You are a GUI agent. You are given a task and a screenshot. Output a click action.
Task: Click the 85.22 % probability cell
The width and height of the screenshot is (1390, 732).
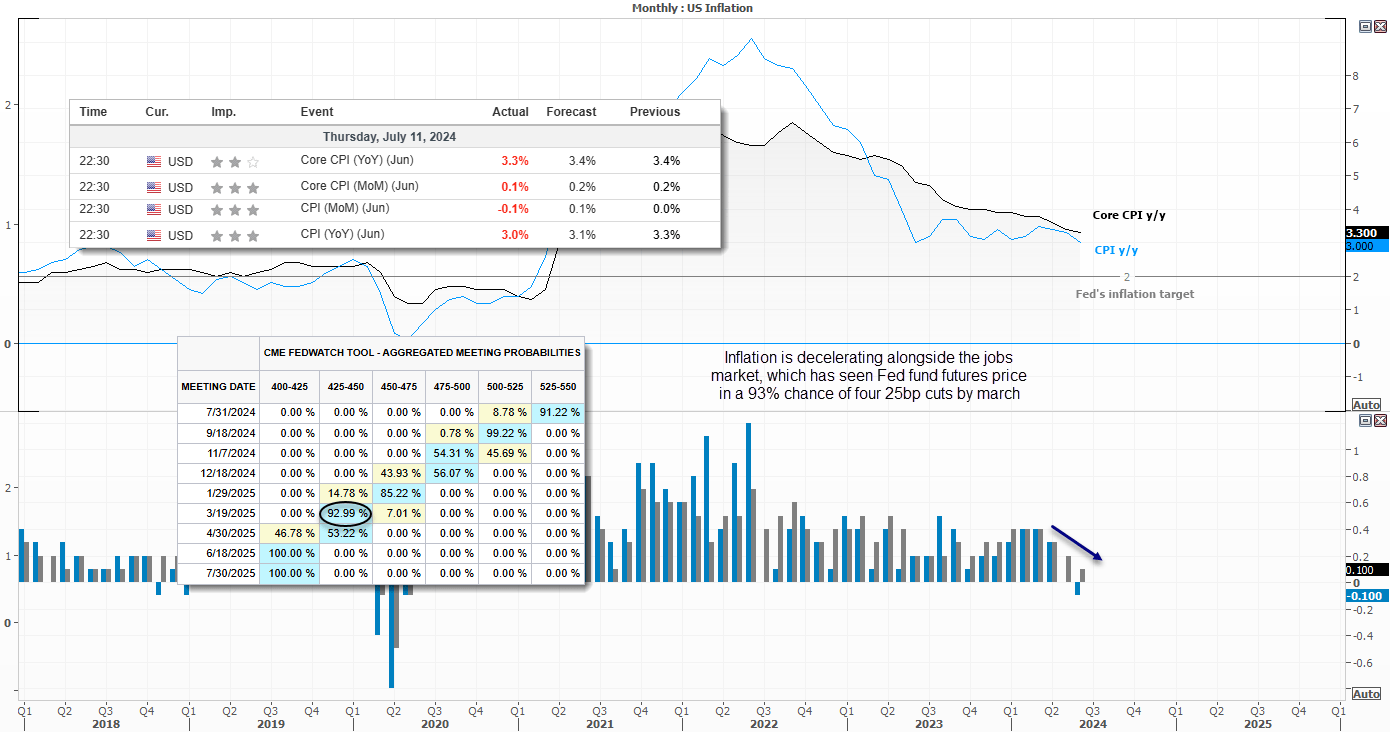[399, 493]
